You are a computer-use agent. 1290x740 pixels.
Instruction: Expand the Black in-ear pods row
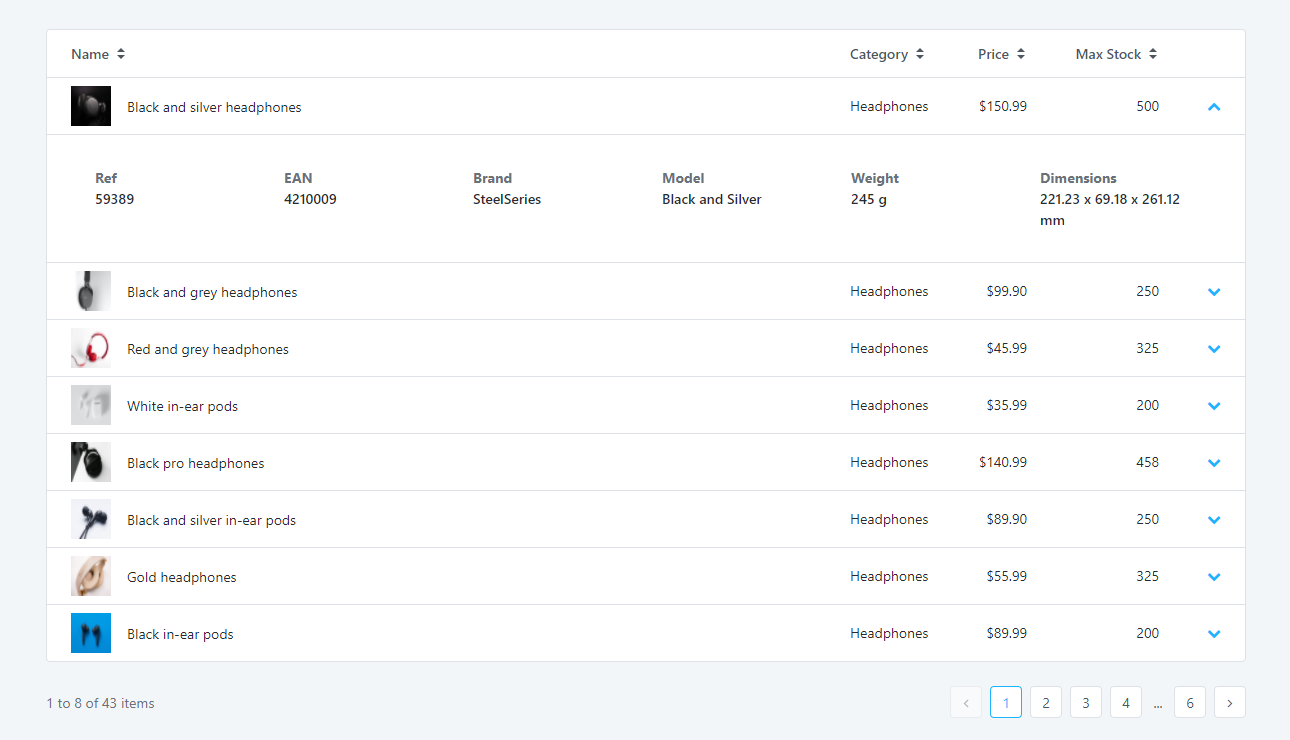1214,633
